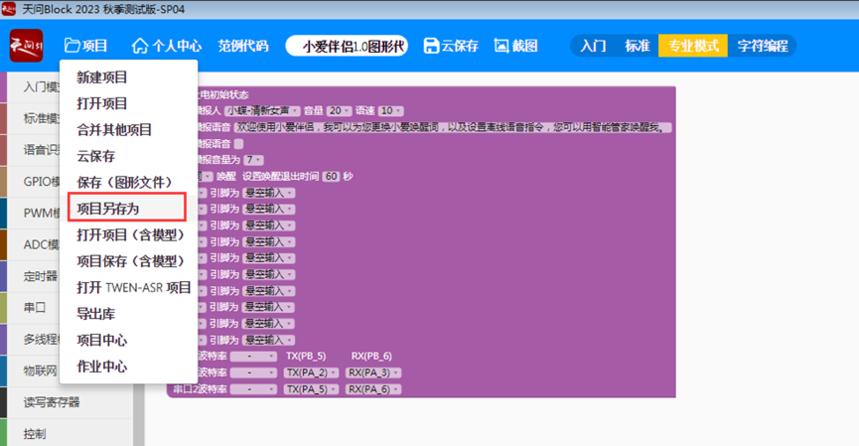Select 项目保存（含模型） menu entry

(x=130, y=261)
